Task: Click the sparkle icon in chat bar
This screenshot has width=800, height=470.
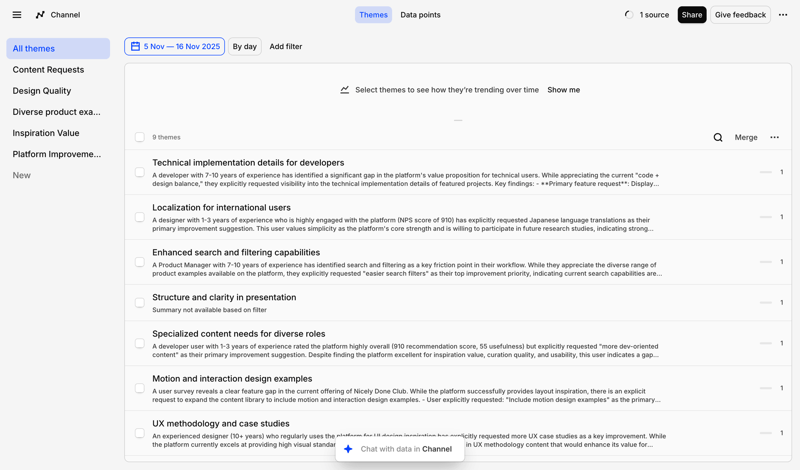Action: pyautogui.click(x=348, y=449)
